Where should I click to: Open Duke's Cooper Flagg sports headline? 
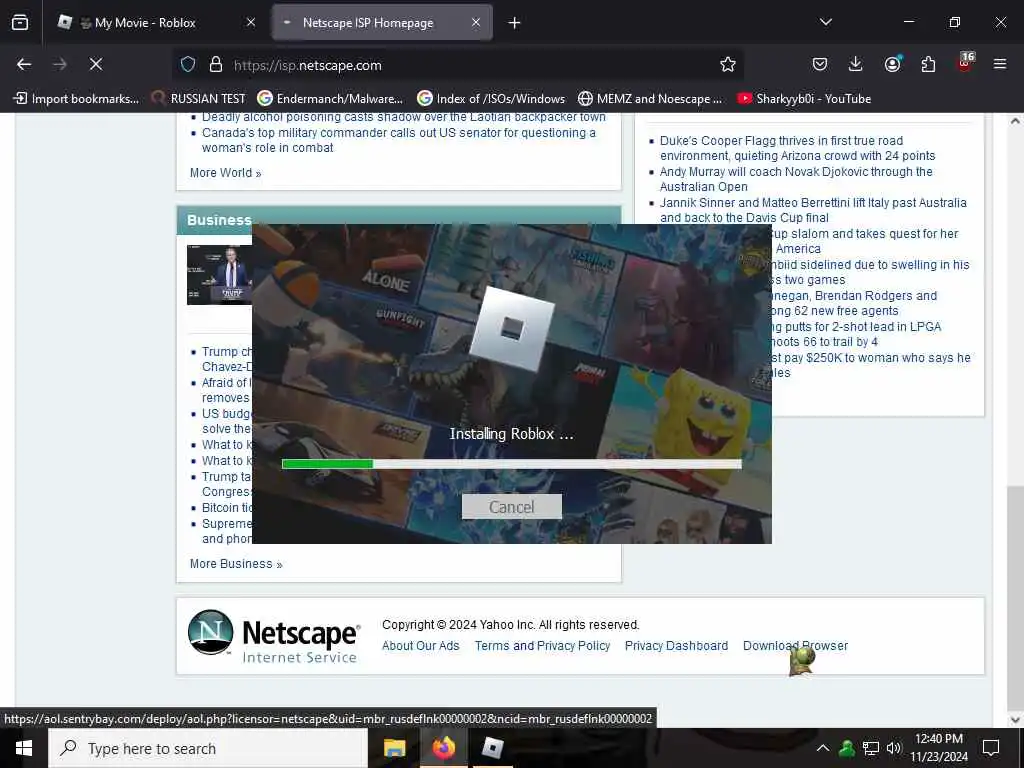(x=797, y=148)
